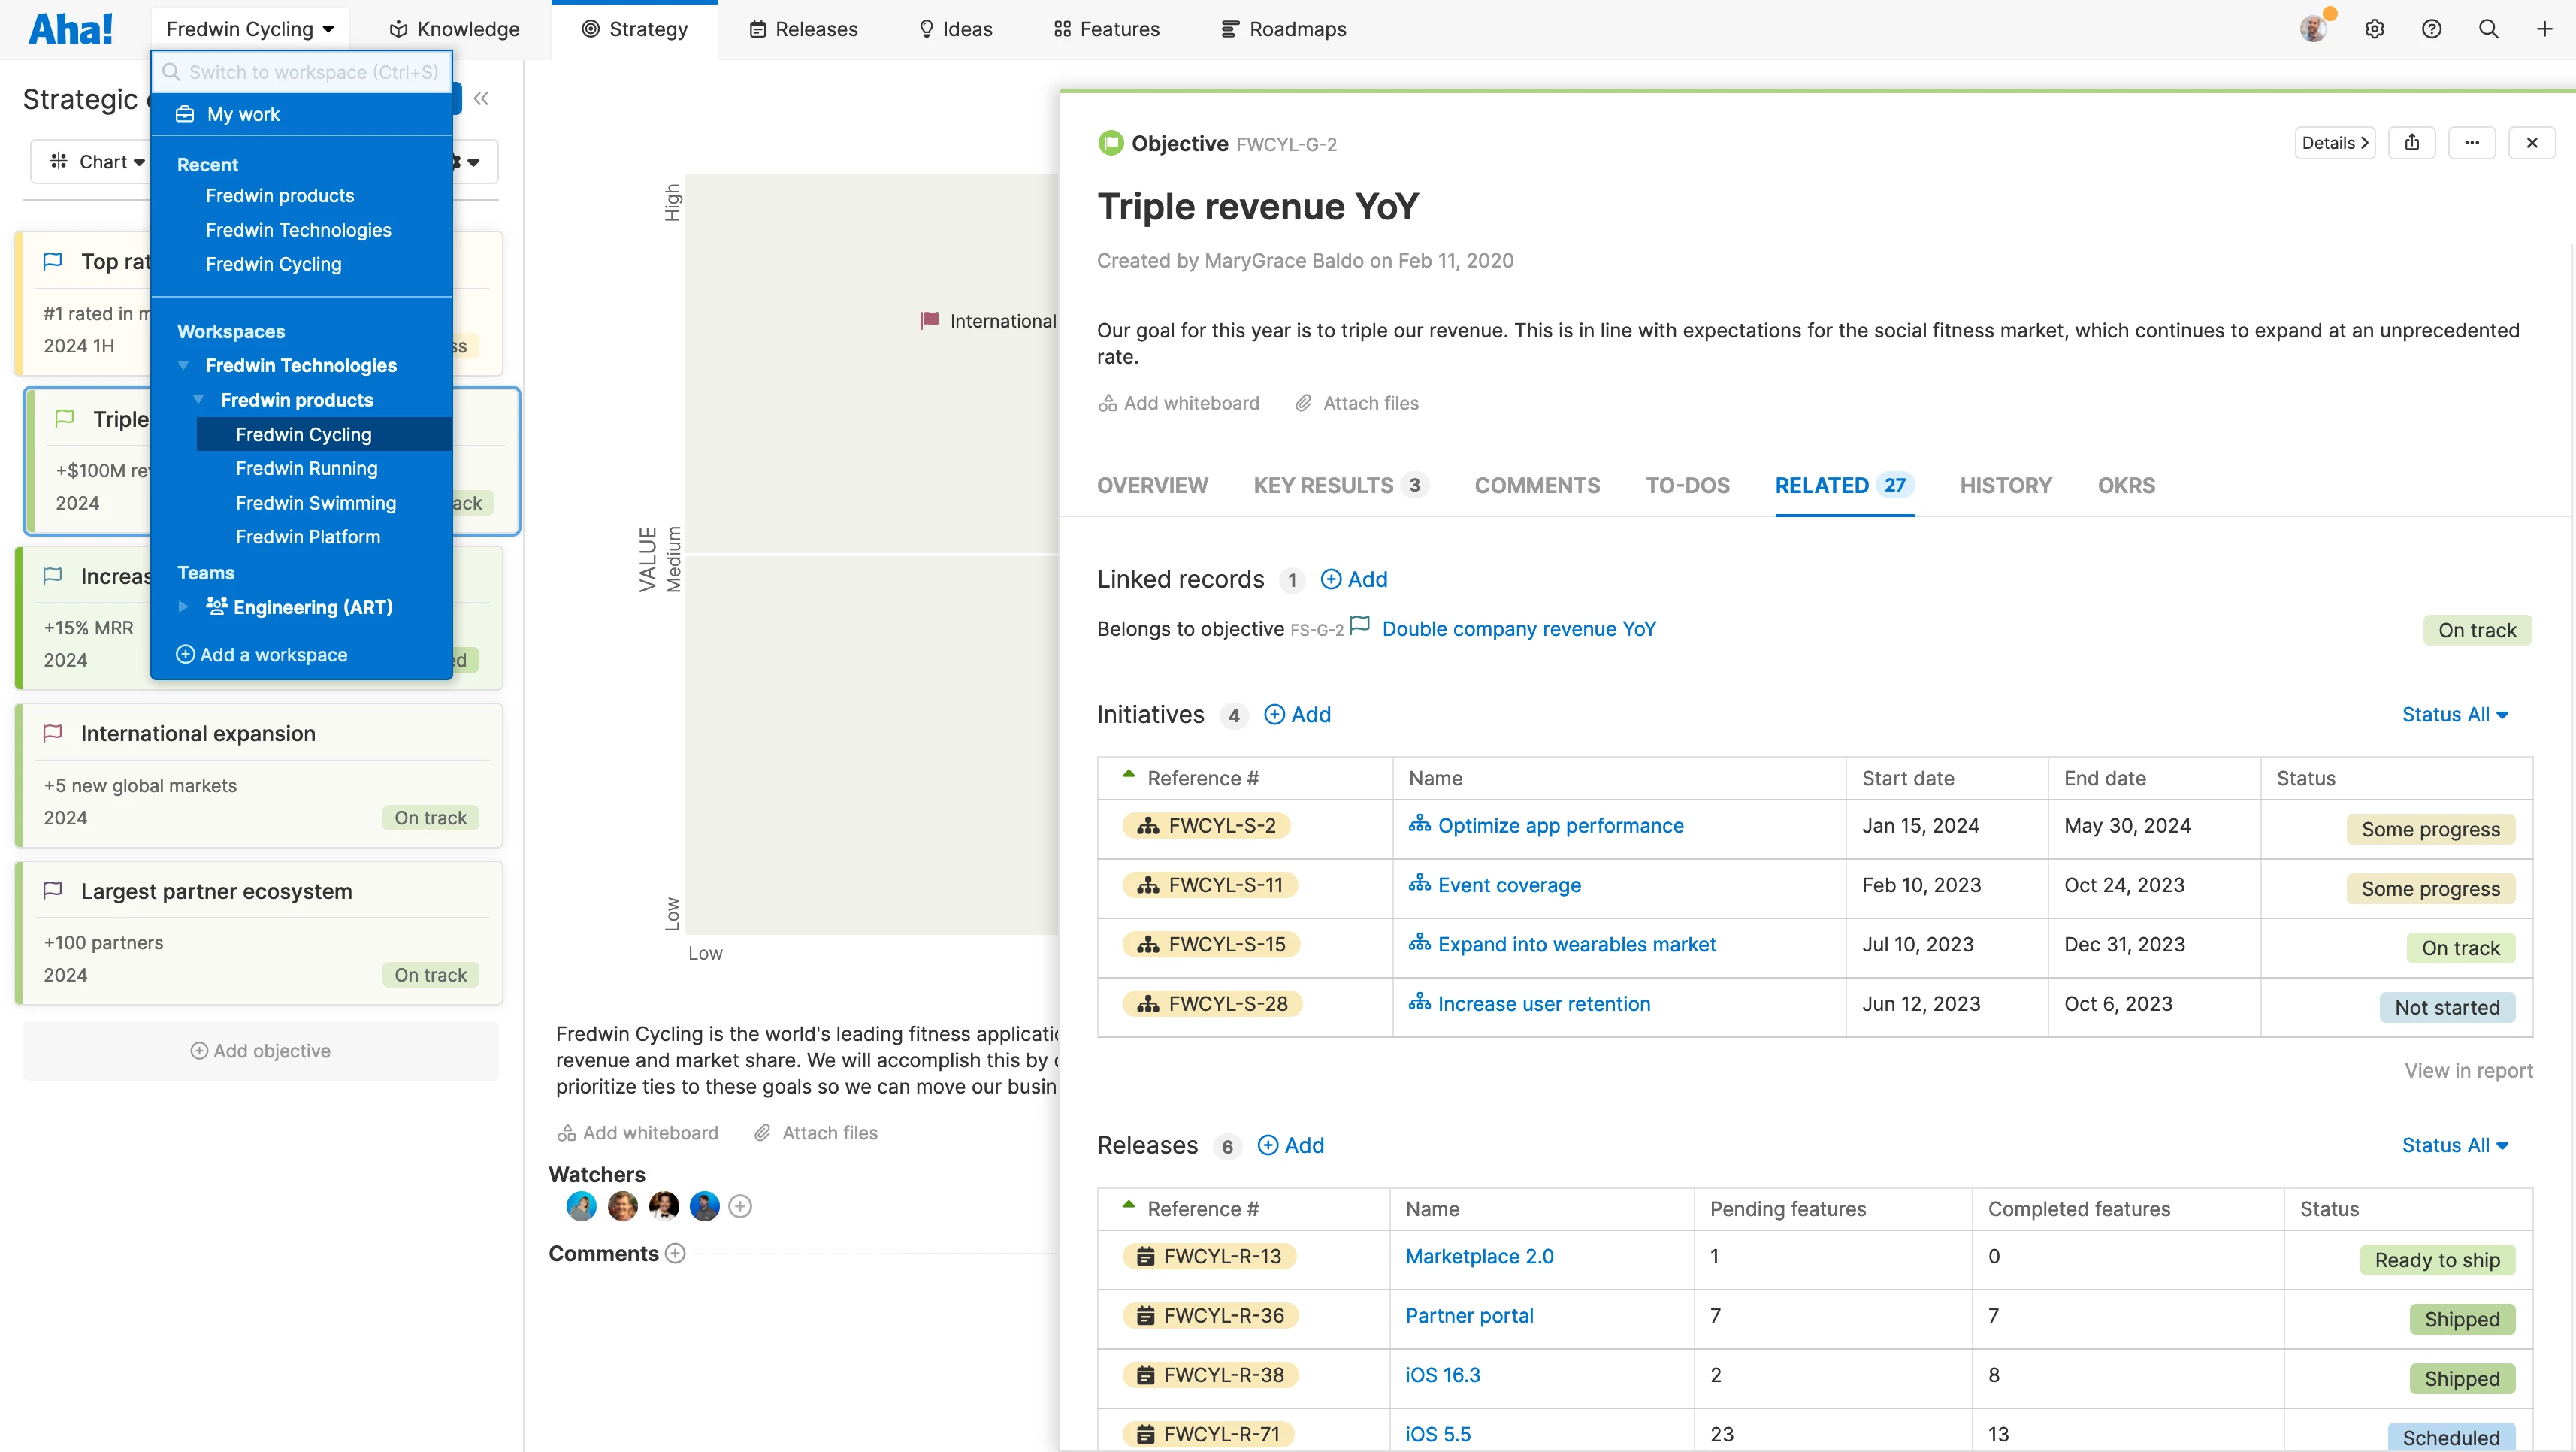The image size is (2576, 1452).
Task: Collapse Fredwin products workspace node
Action: coord(198,400)
